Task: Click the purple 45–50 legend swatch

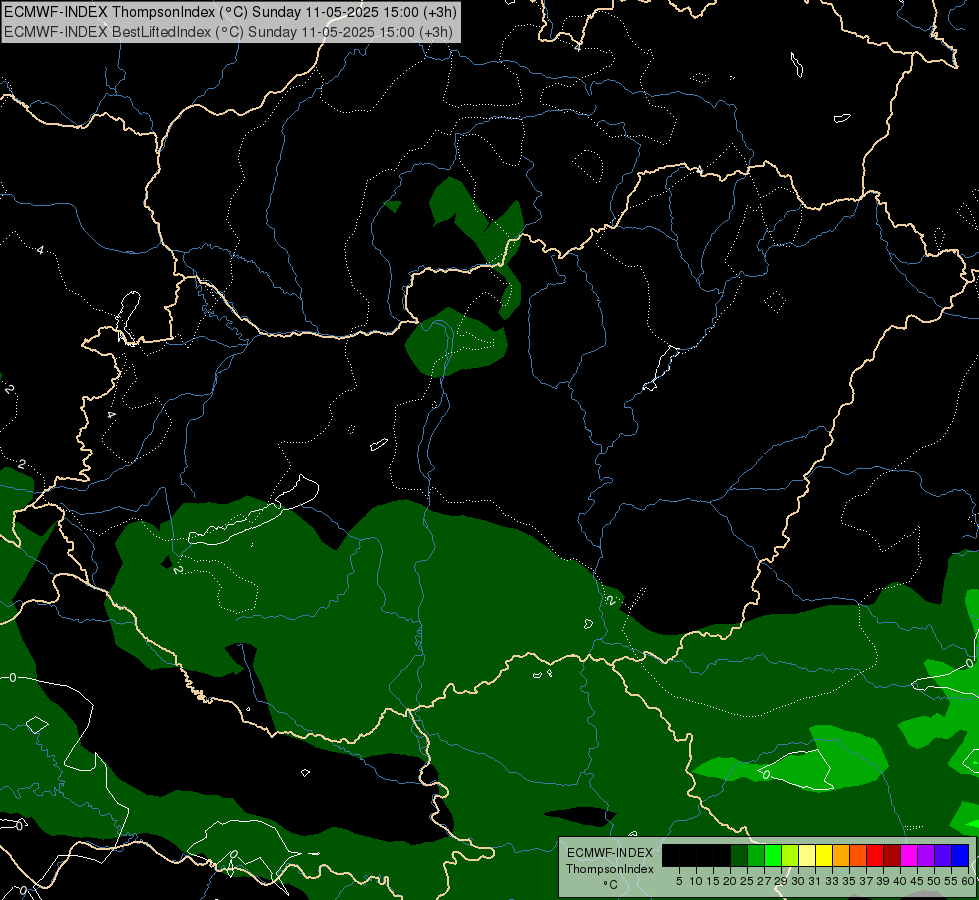Action: [x=926, y=855]
